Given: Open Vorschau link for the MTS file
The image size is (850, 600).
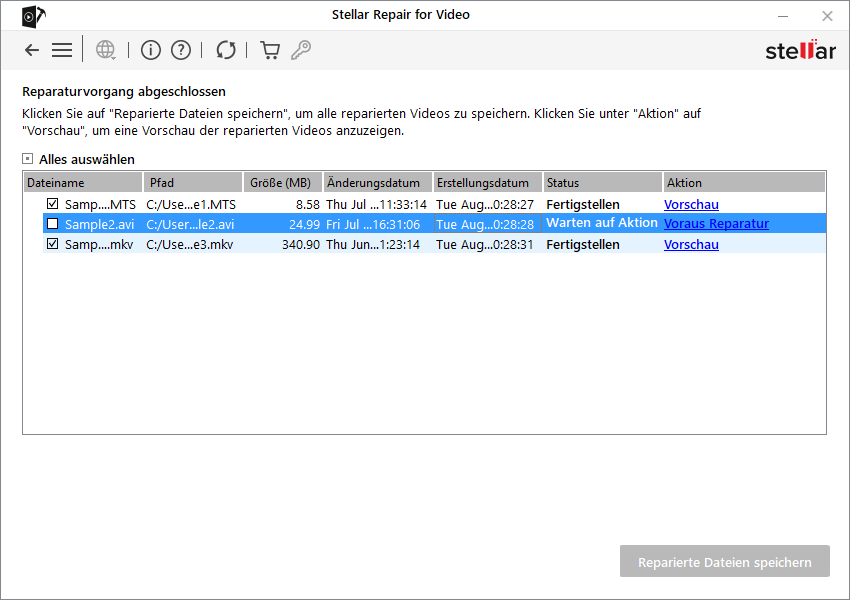Looking at the screenshot, I should tap(691, 204).
